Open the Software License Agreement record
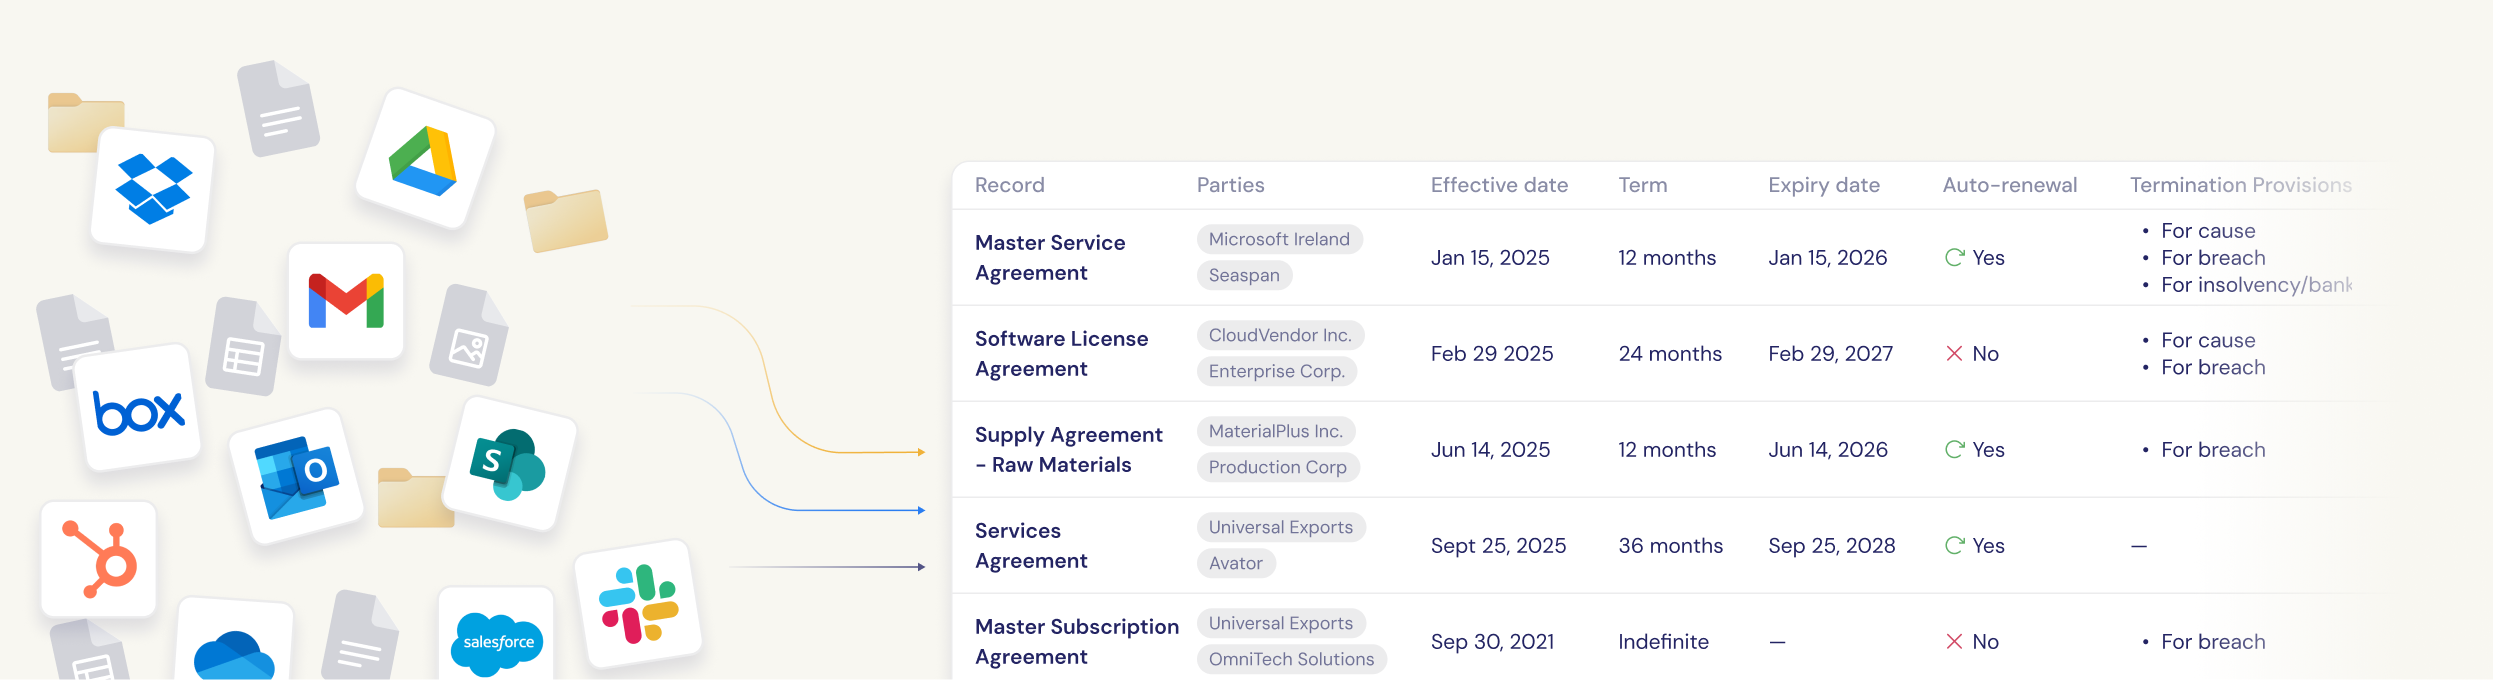 (x=1060, y=354)
